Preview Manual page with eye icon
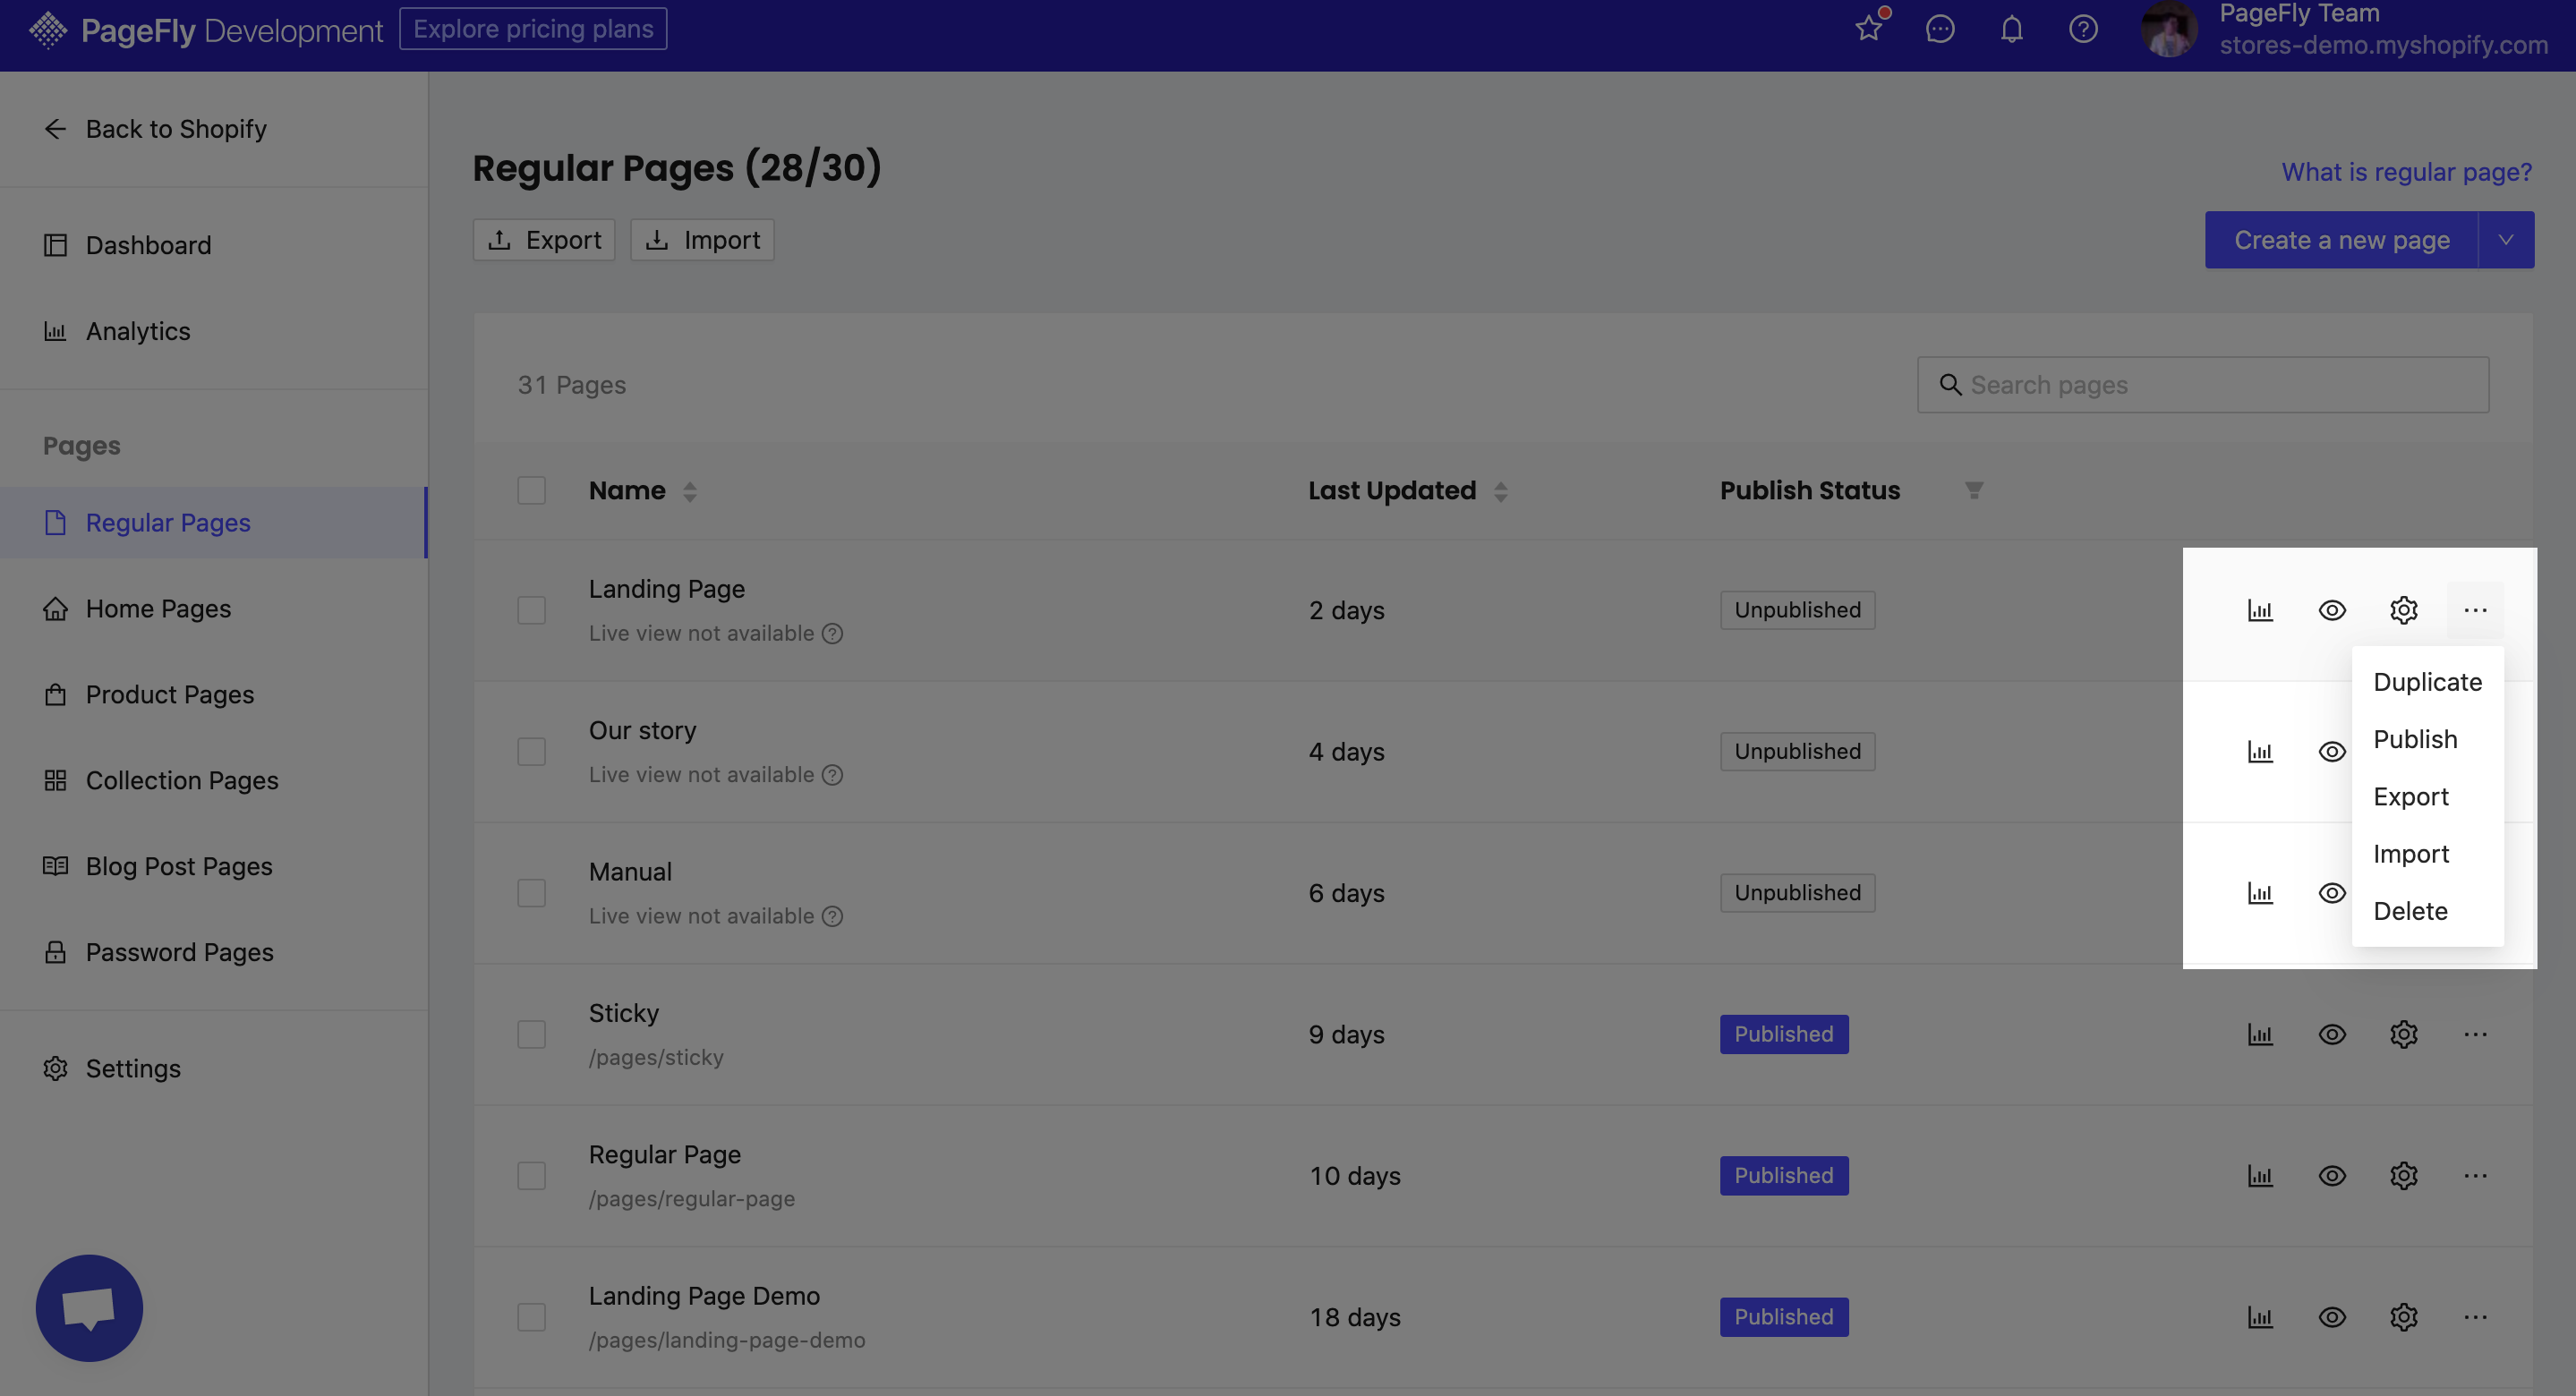 tap(2332, 893)
